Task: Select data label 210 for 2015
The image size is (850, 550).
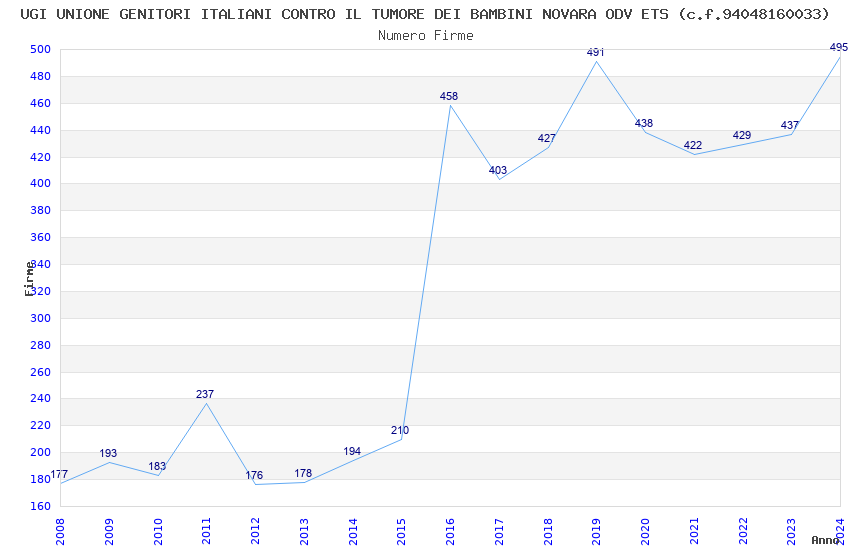Action: point(400,430)
